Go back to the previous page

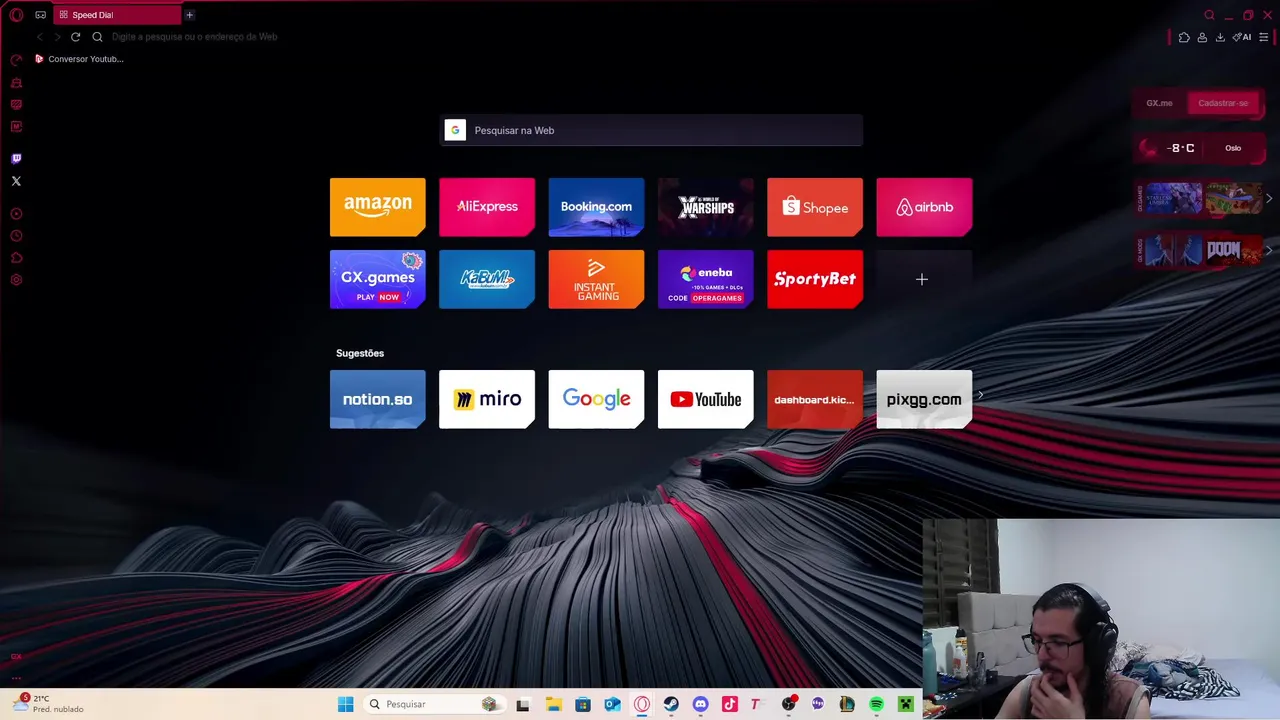click(x=40, y=37)
